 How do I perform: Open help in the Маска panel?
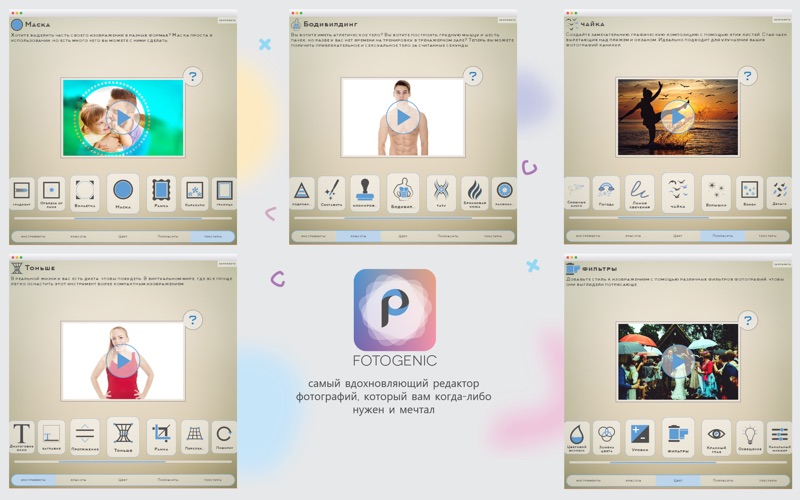(x=193, y=77)
